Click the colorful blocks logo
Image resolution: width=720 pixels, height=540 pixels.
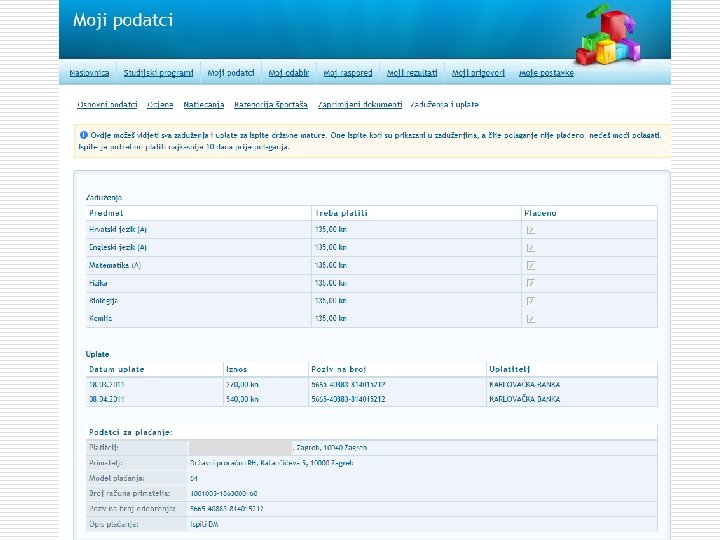pyautogui.click(x=608, y=35)
